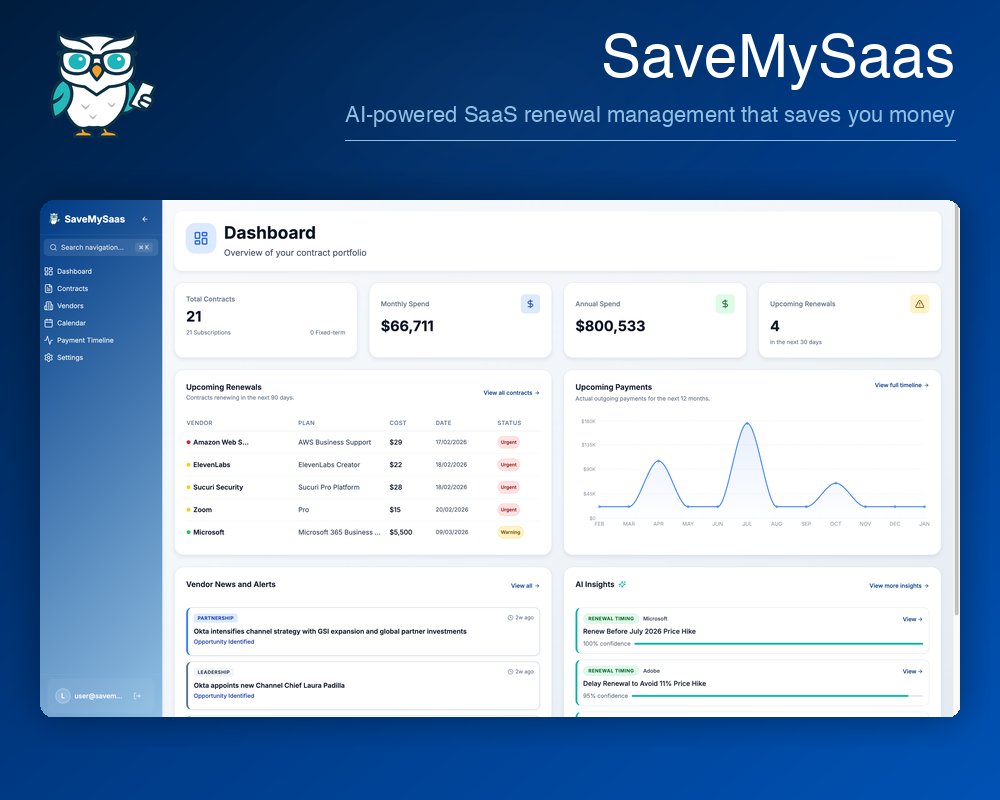Viewport: 1000px width, 800px height.
Task: Click the Annual Spend green dollar icon
Action: coord(724,304)
